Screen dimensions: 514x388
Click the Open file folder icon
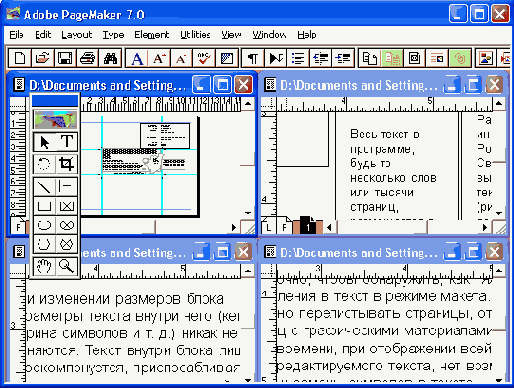42,58
